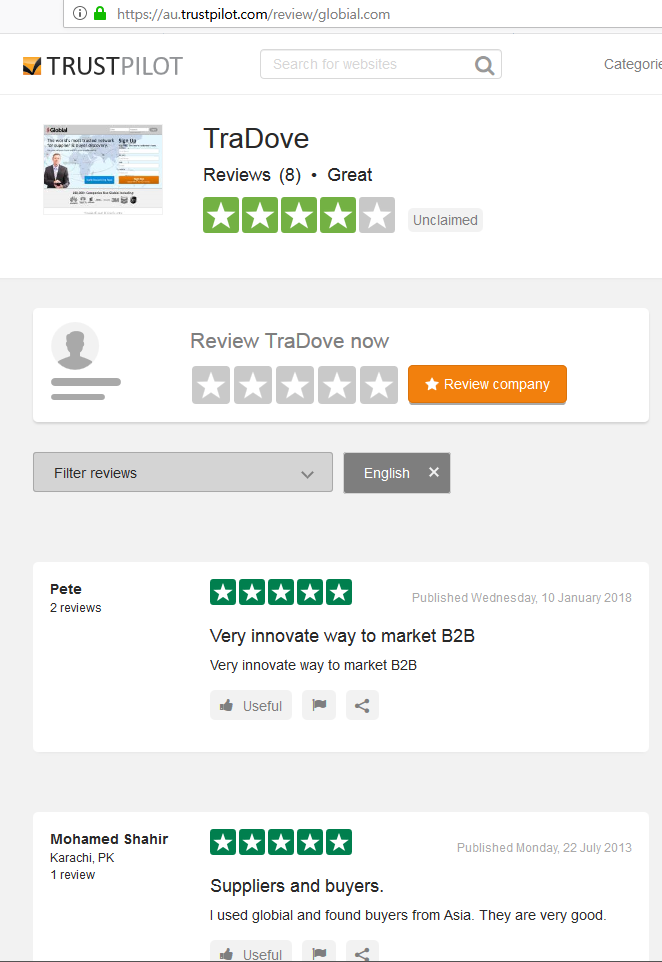Flag Pete's review with the flag icon

[319, 705]
